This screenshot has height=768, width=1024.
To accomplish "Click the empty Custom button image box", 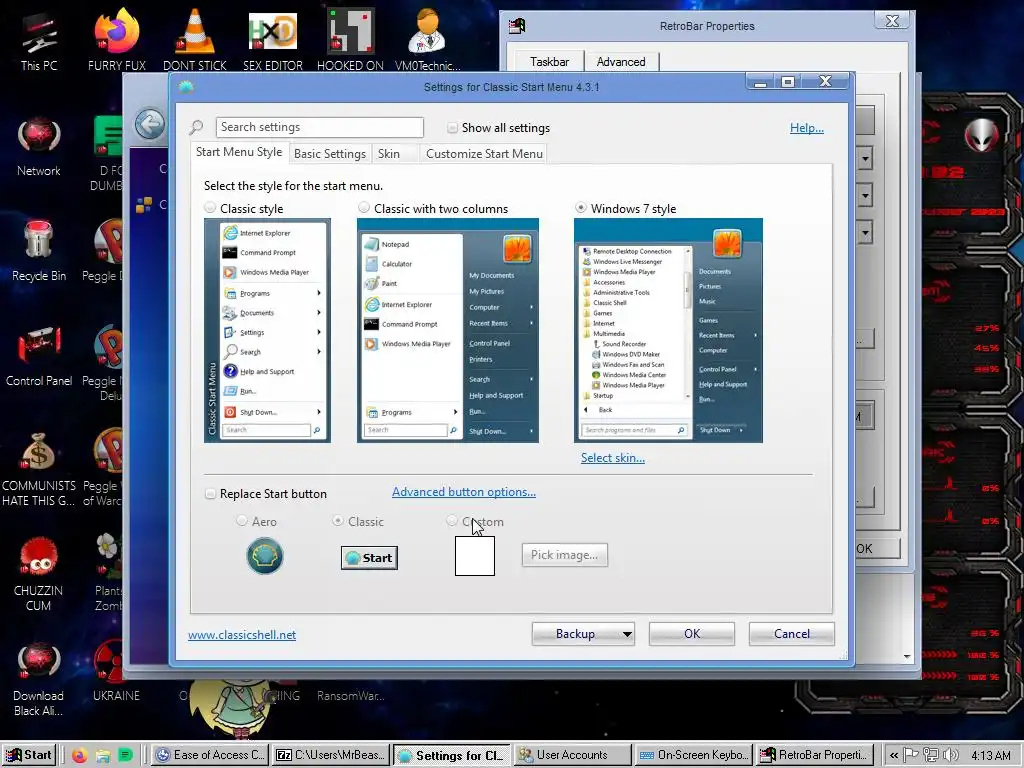I will coord(475,556).
